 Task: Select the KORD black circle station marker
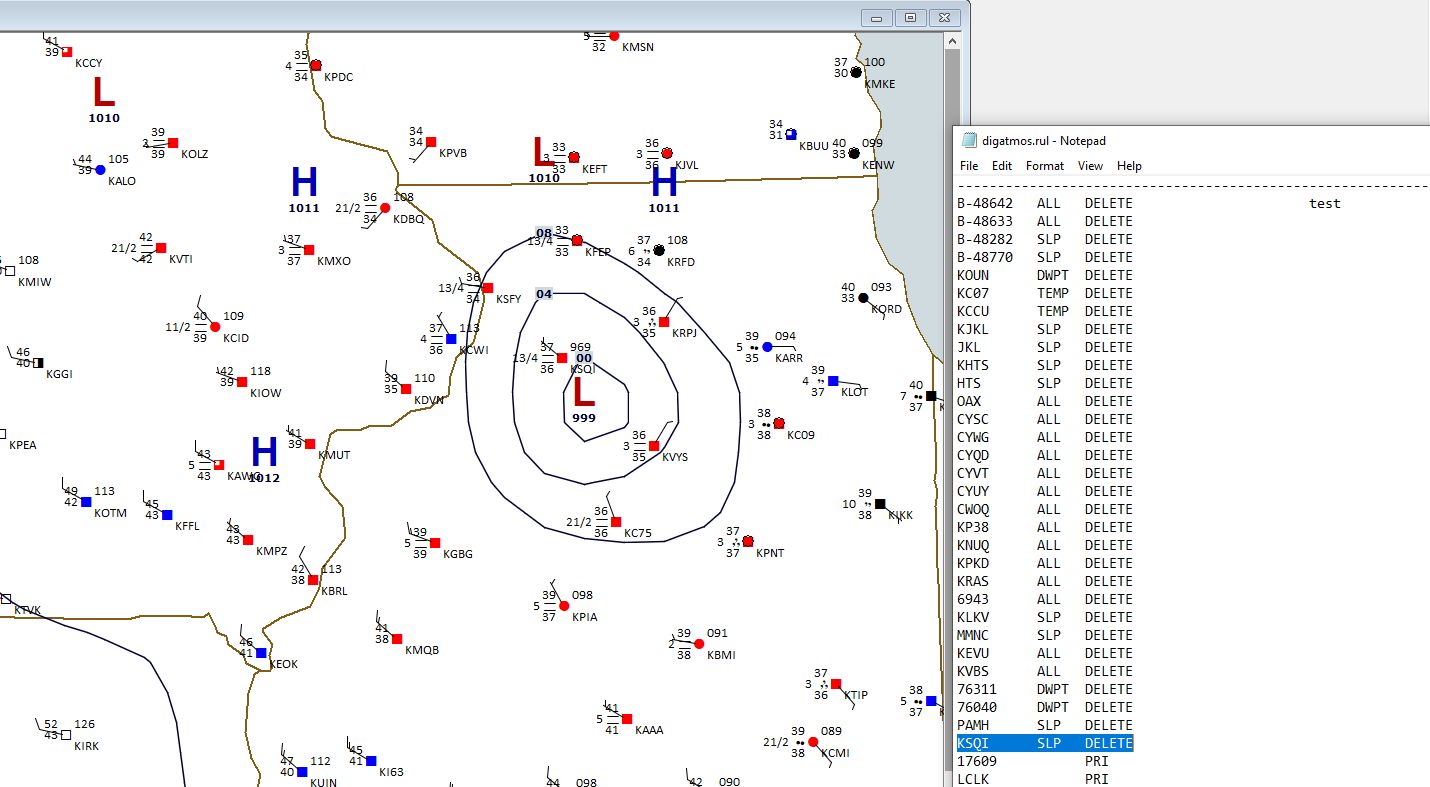[x=863, y=298]
